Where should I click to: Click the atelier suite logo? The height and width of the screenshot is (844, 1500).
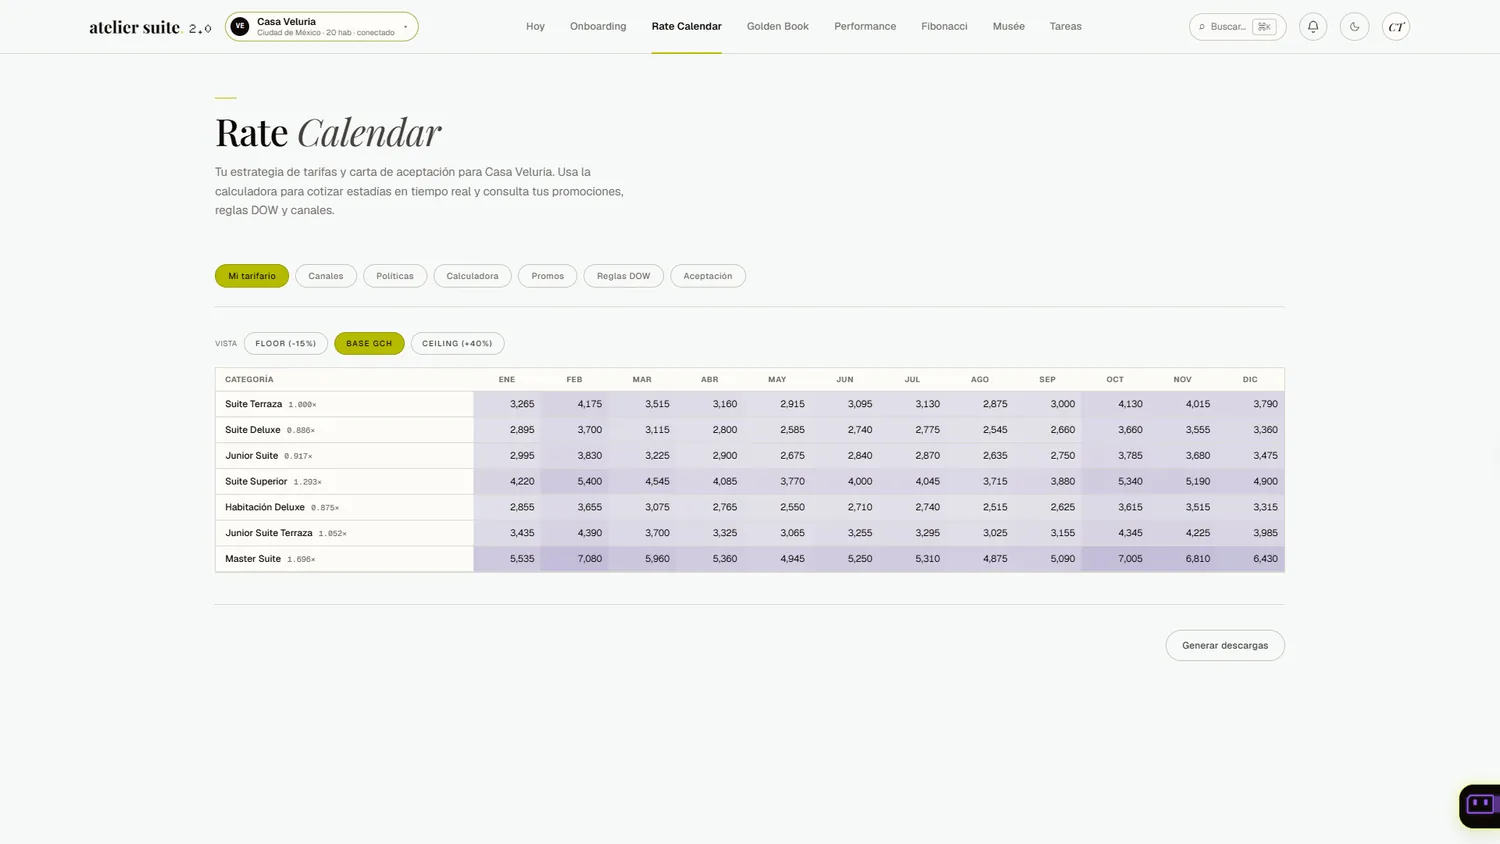pyautogui.click(x=150, y=27)
